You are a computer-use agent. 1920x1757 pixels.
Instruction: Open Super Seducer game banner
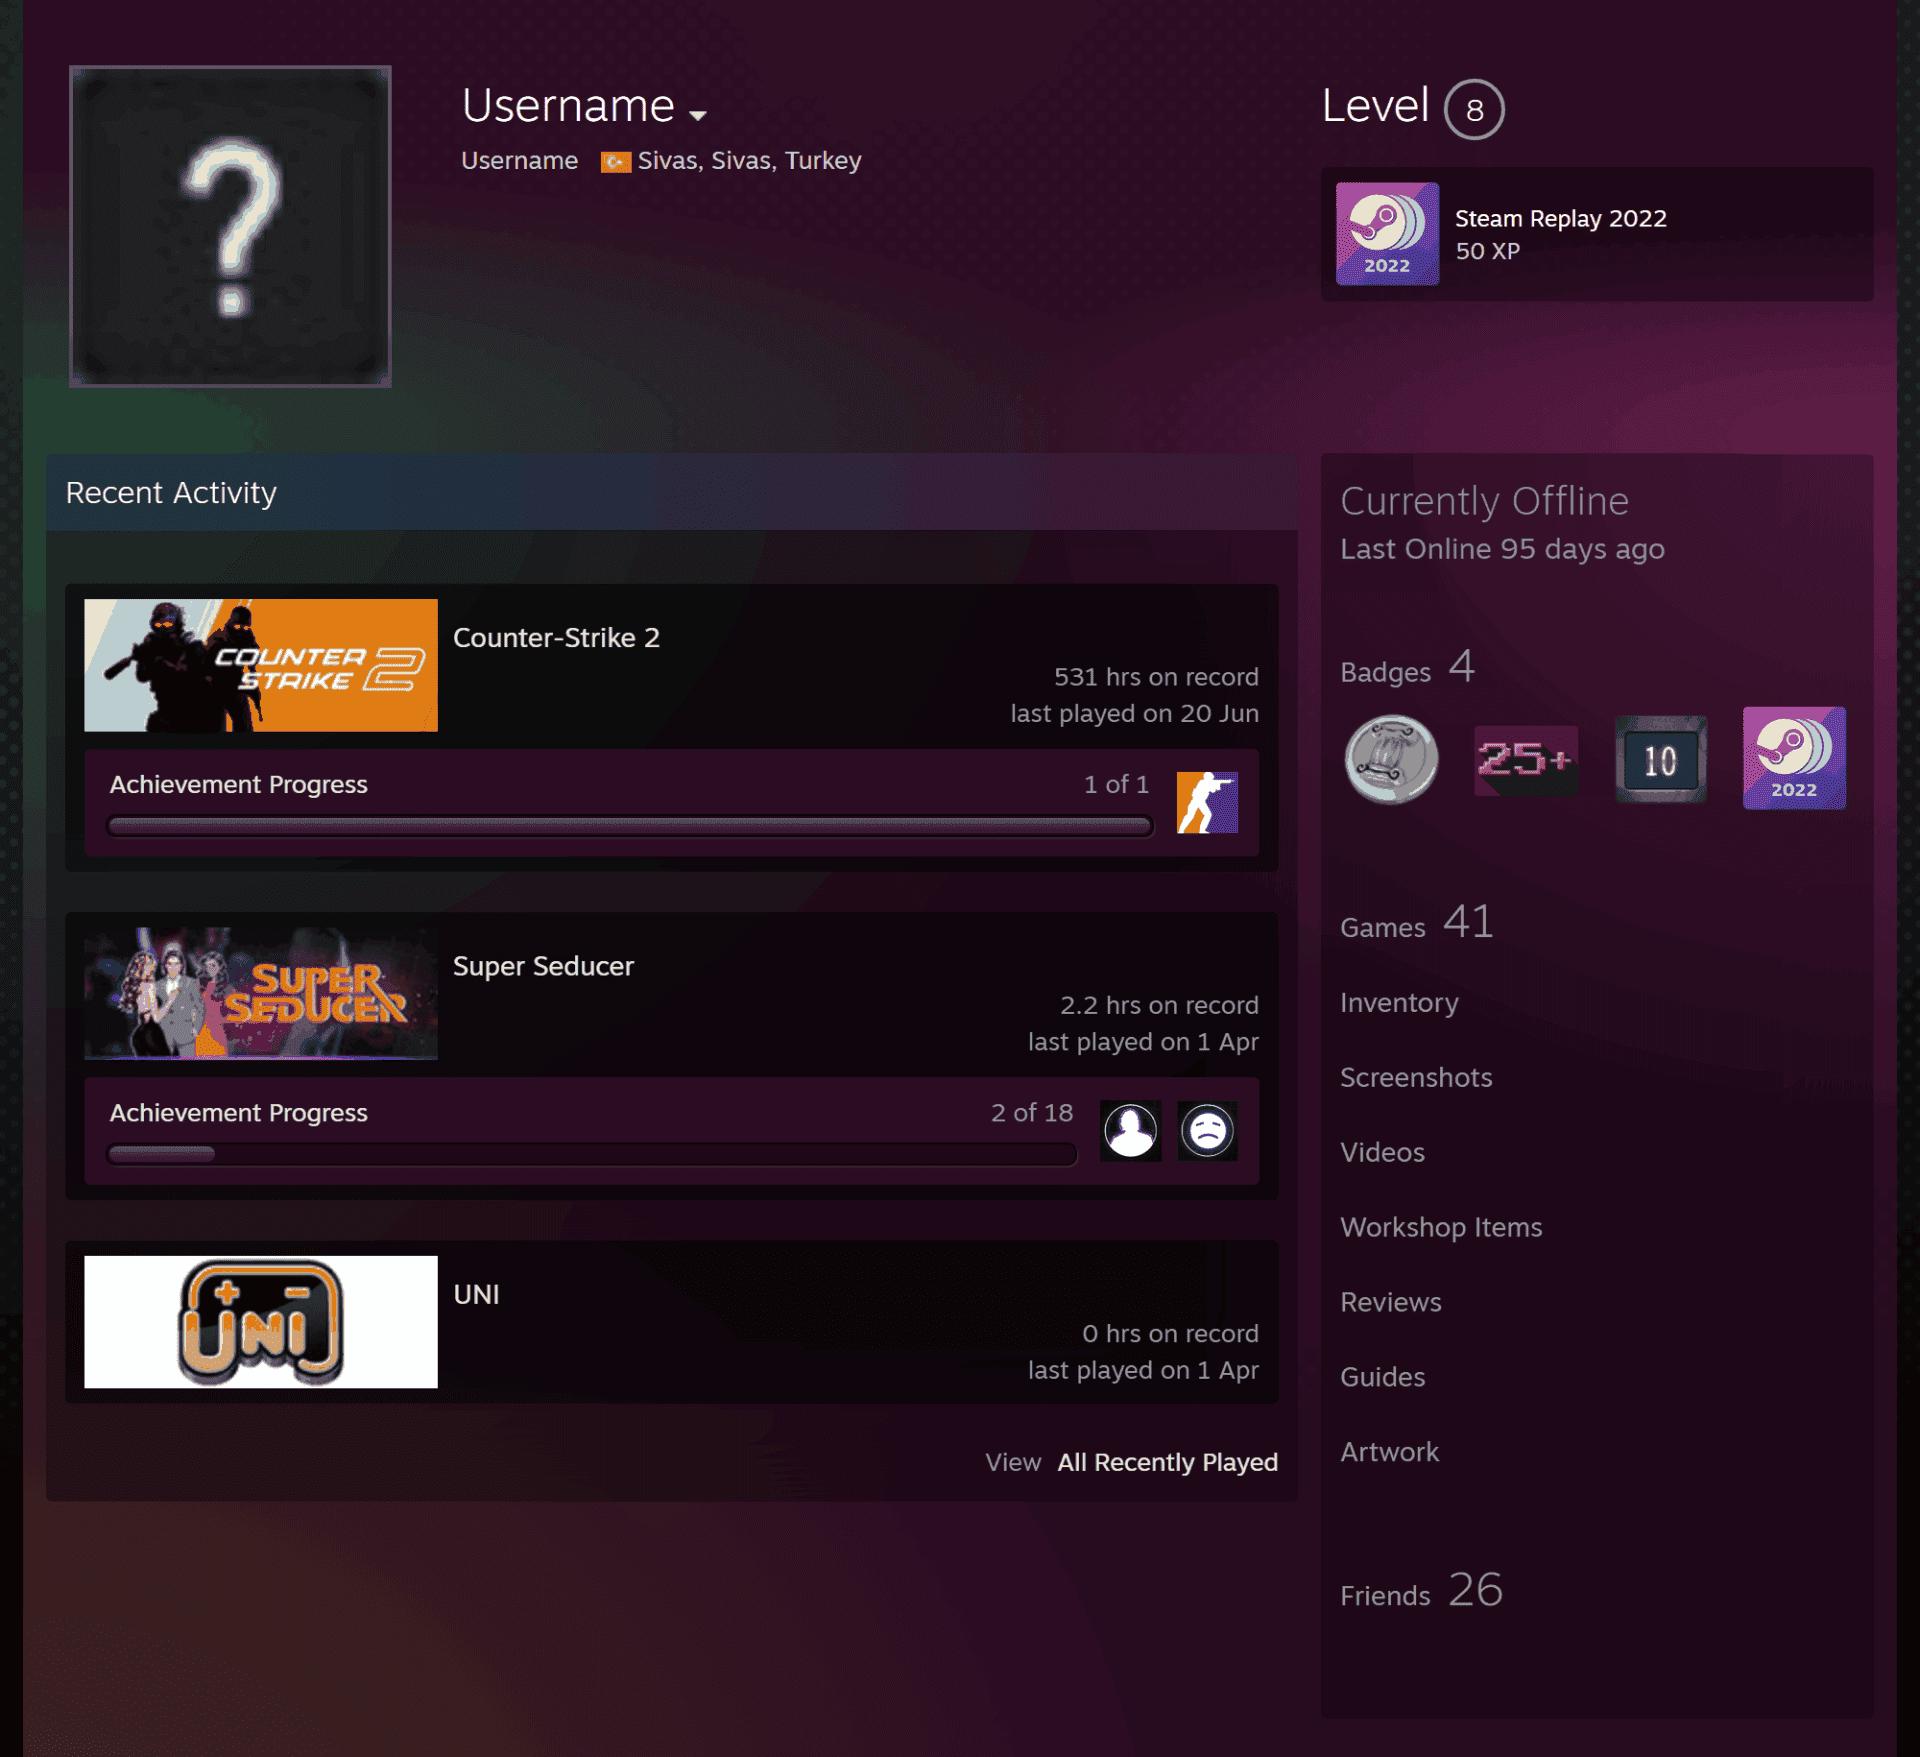pyautogui.click(x=261, y=993)
